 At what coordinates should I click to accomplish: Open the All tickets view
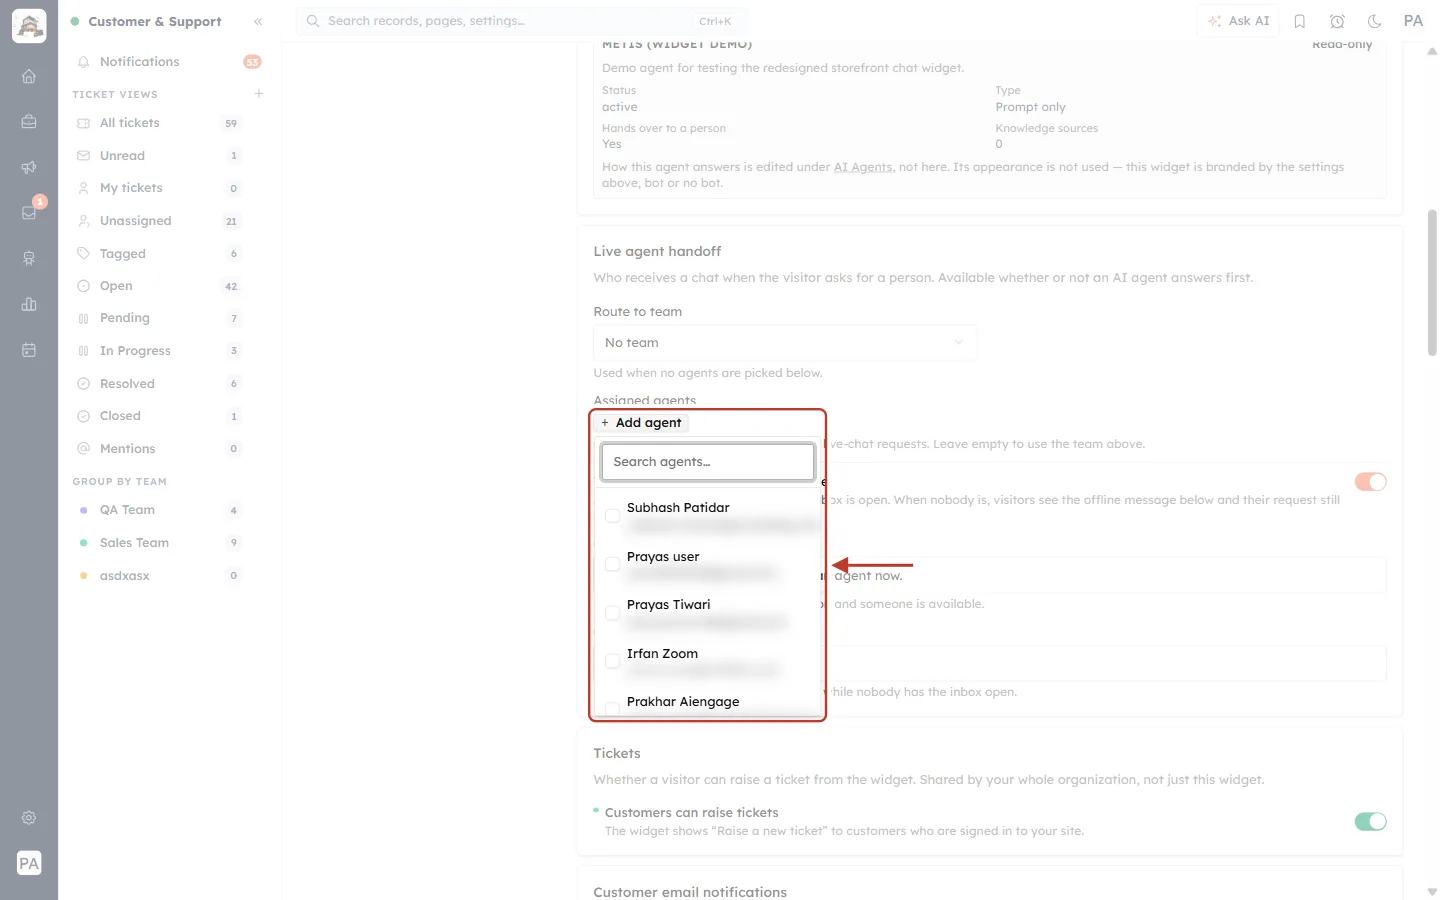coord(158,123)
